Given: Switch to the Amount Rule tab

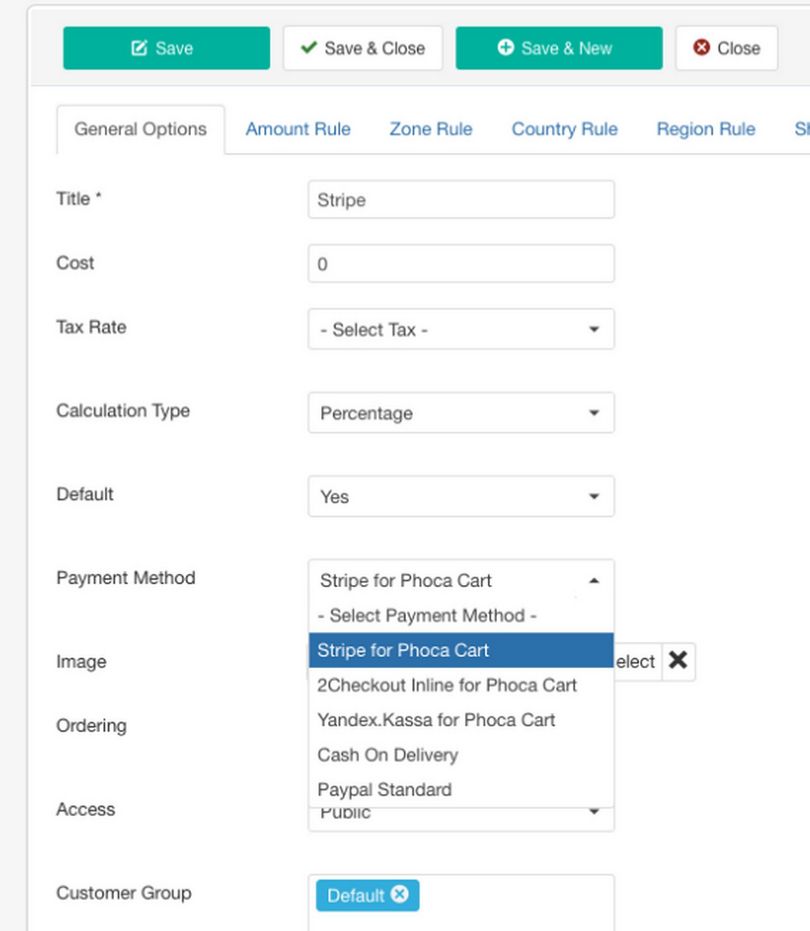Looking at the screenshot, I should pos(298,129).
